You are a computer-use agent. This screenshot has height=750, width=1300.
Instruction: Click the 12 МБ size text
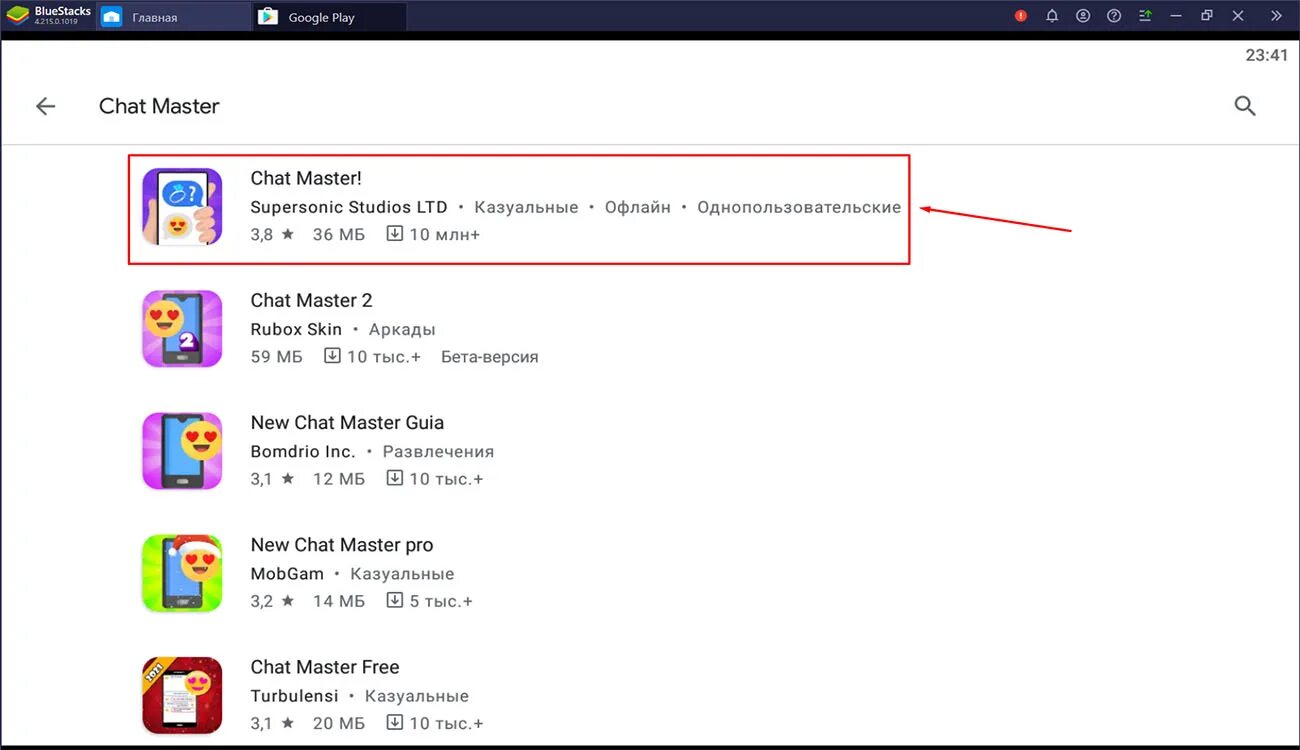click(339, 479)
